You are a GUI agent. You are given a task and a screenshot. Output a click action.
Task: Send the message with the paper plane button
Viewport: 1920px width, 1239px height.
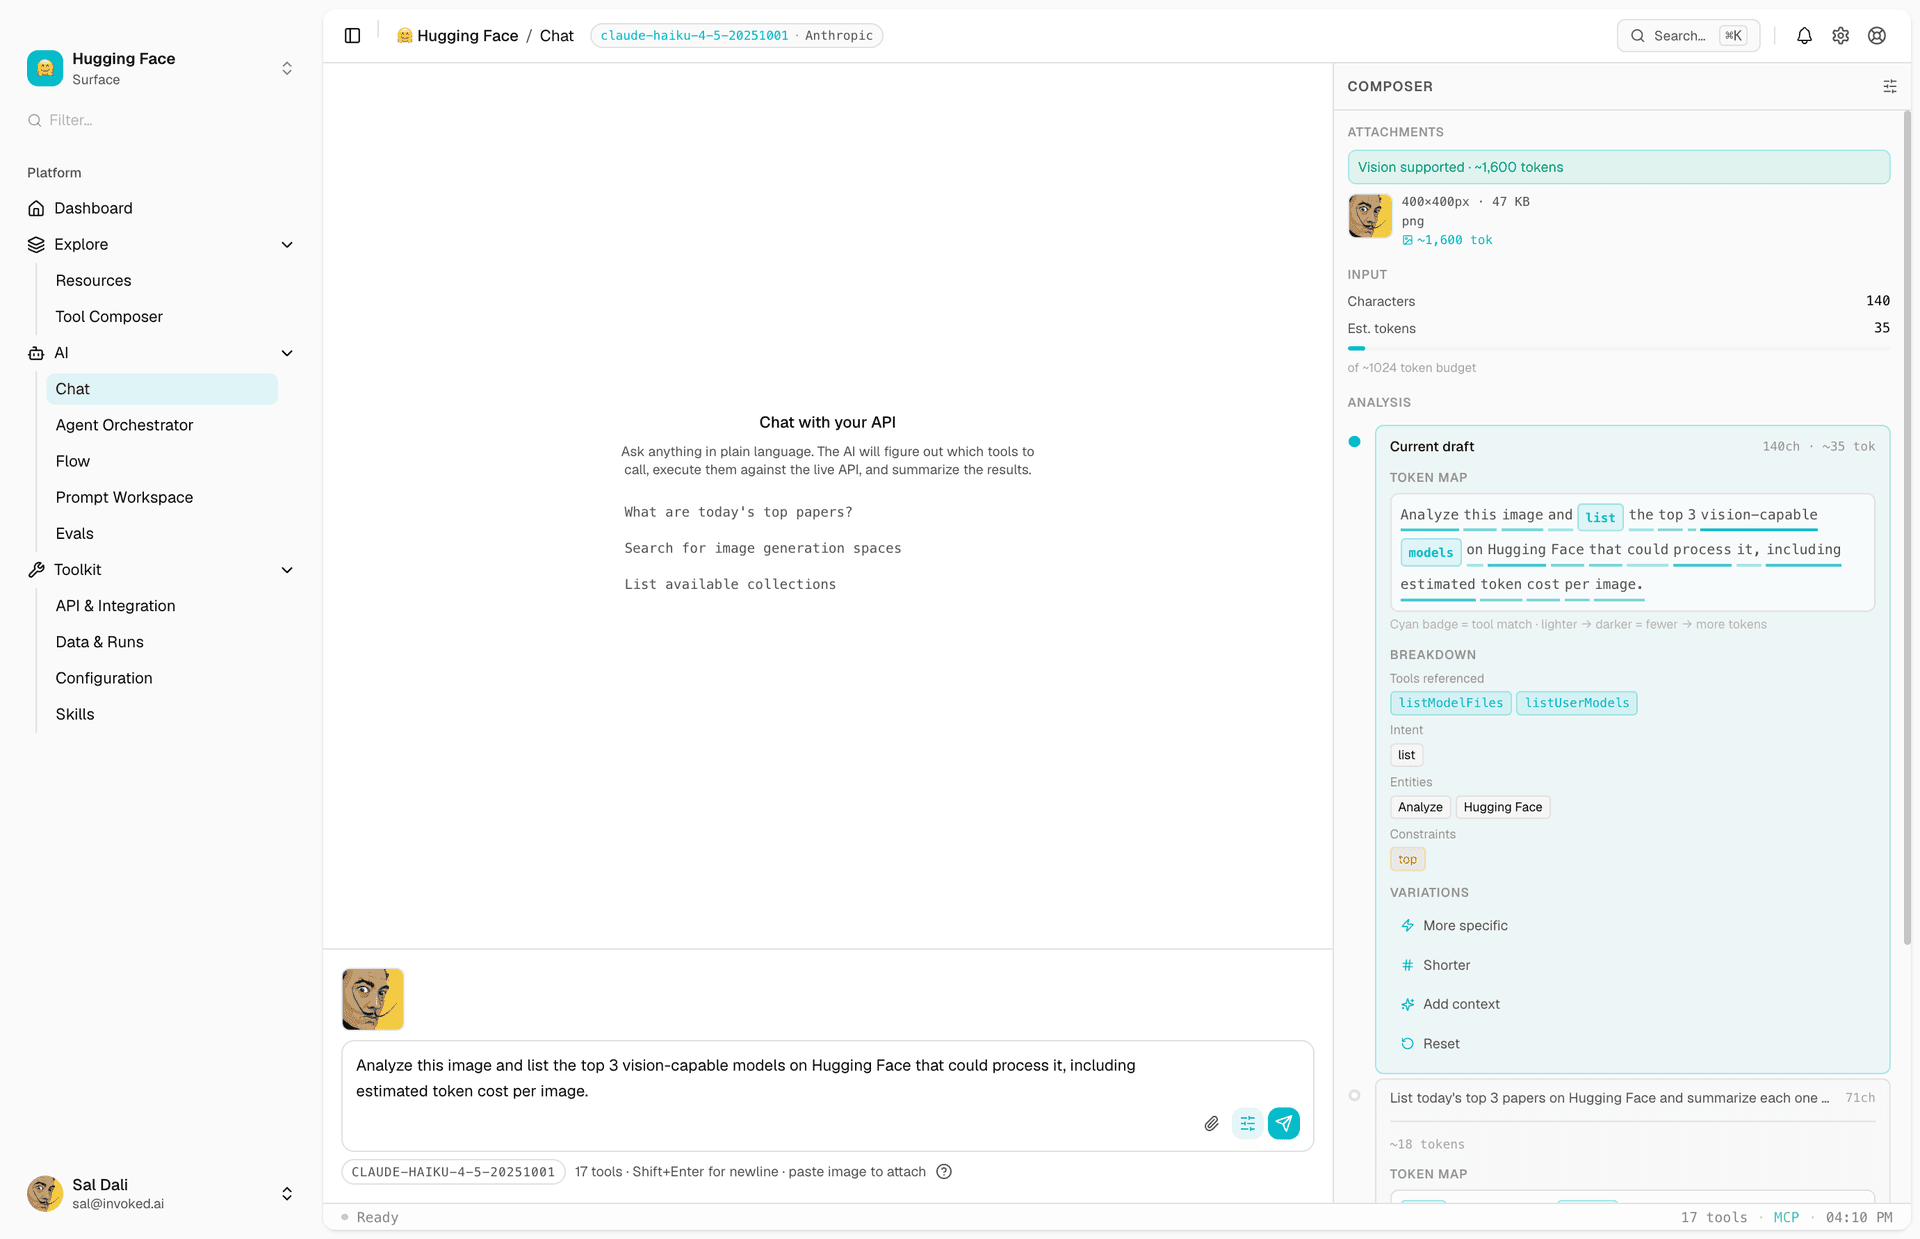1284,1124
